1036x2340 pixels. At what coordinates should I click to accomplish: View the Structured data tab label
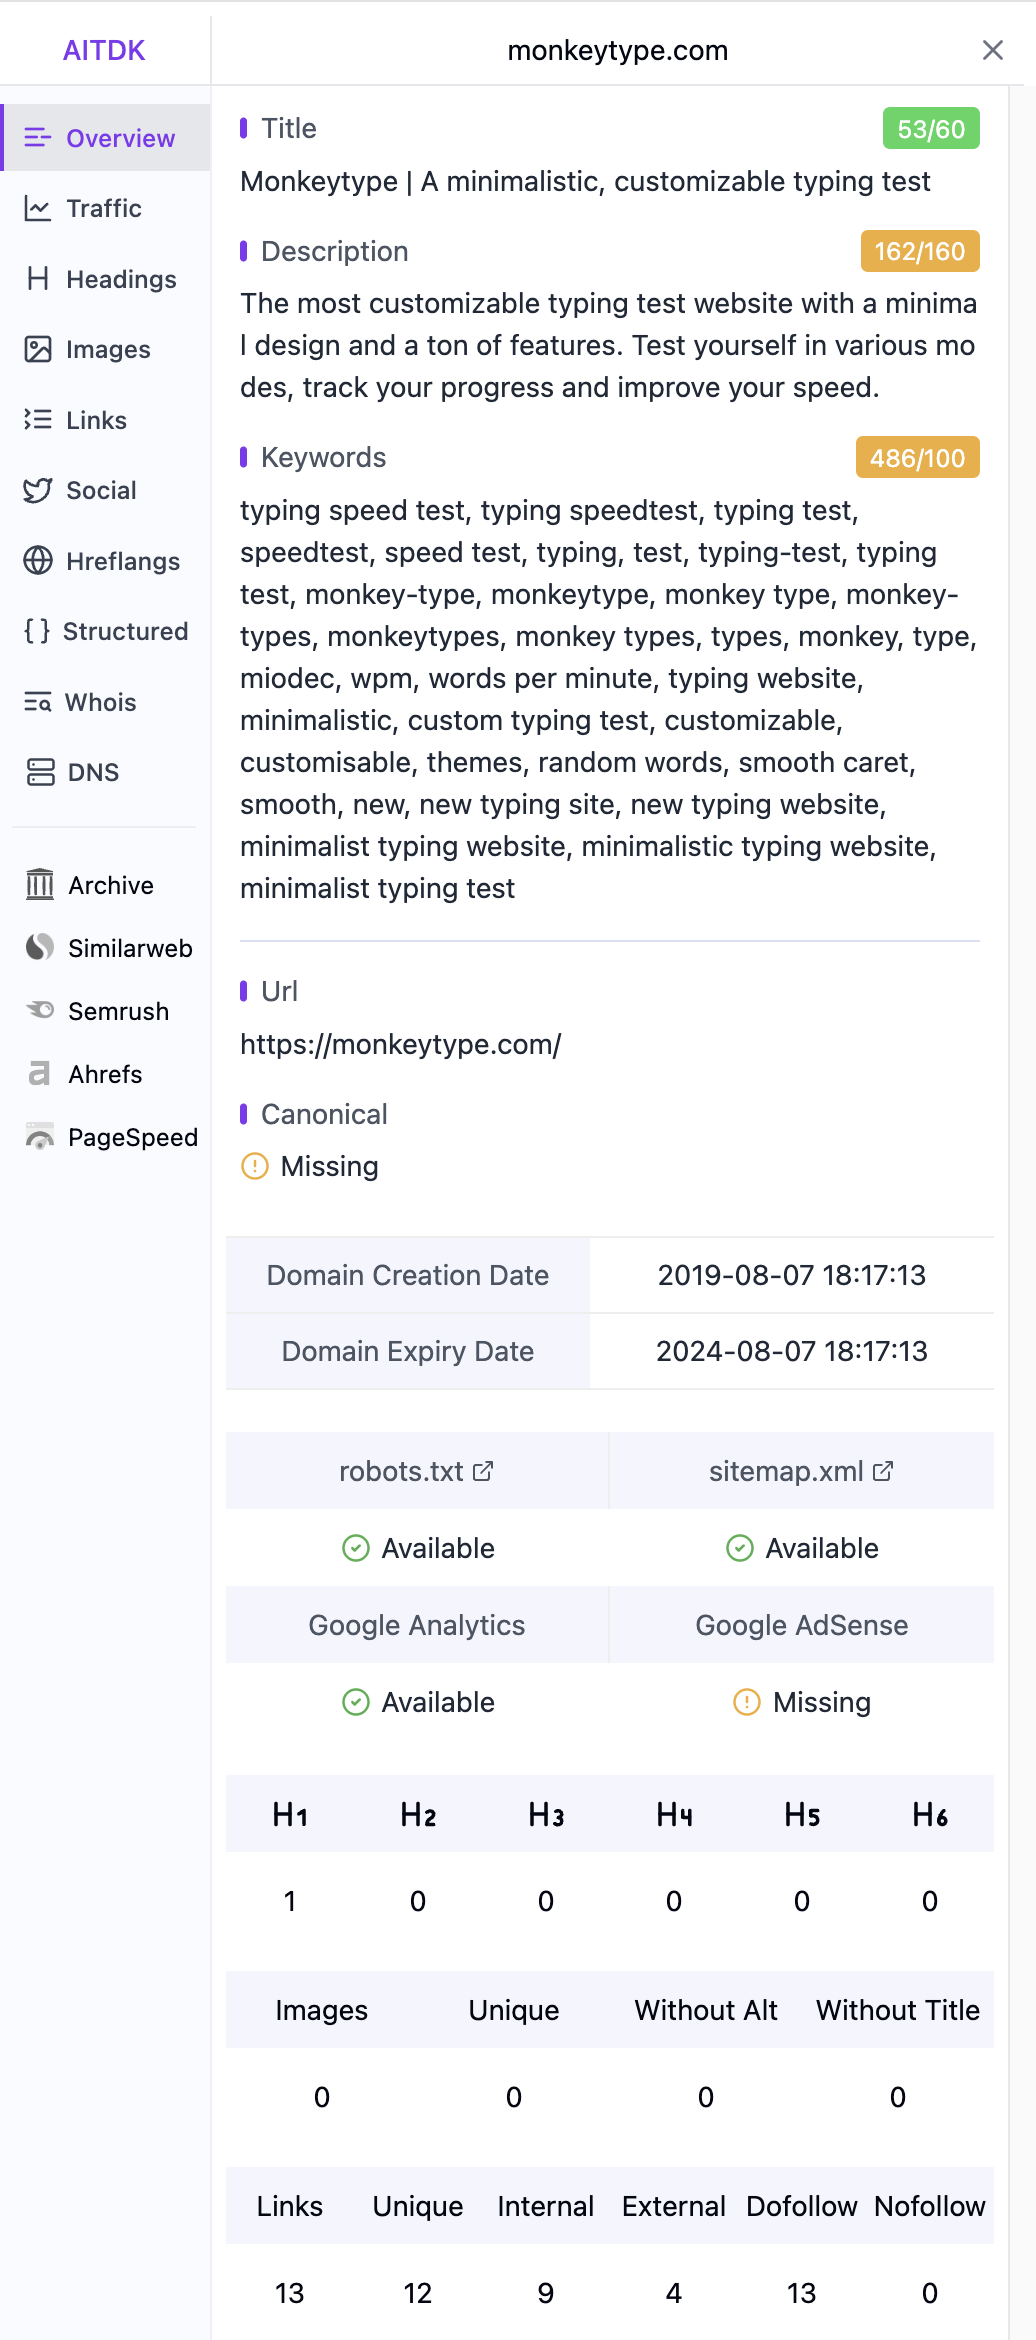(x=126, y=631)
